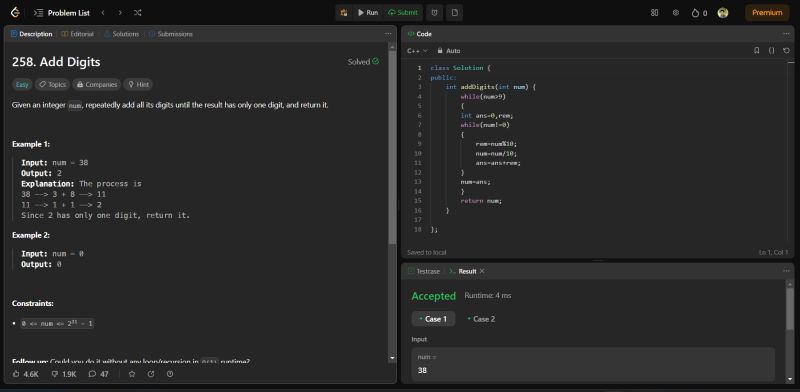Switch to the Description tab
The image size is (800, 392).
pyautogui.click(x=32, y=34)
